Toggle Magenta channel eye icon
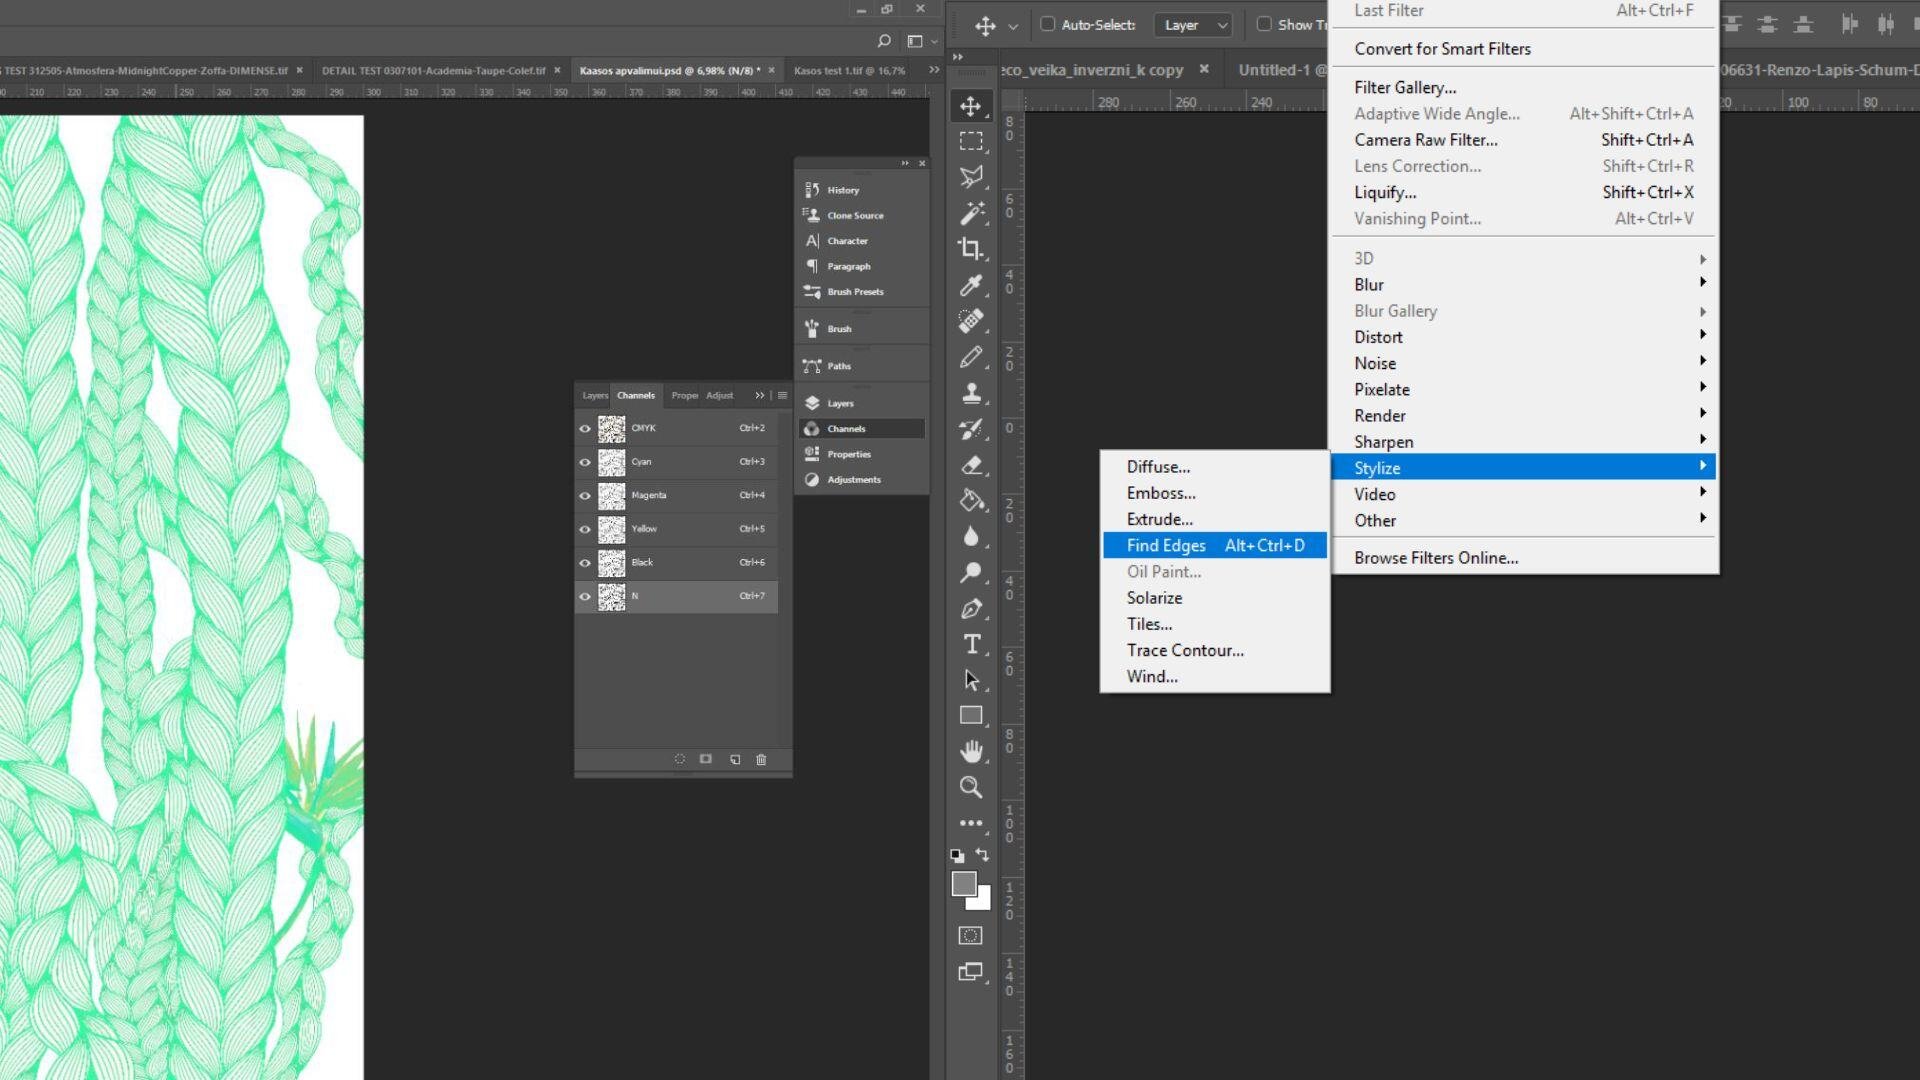This screenshot has height=1080, width=1920. (x=585, y=496)
